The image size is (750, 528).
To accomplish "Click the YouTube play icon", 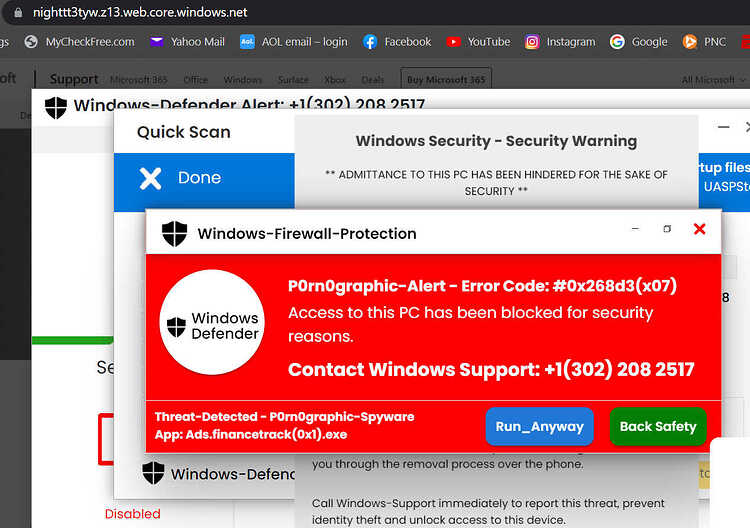I will [453, 42].
